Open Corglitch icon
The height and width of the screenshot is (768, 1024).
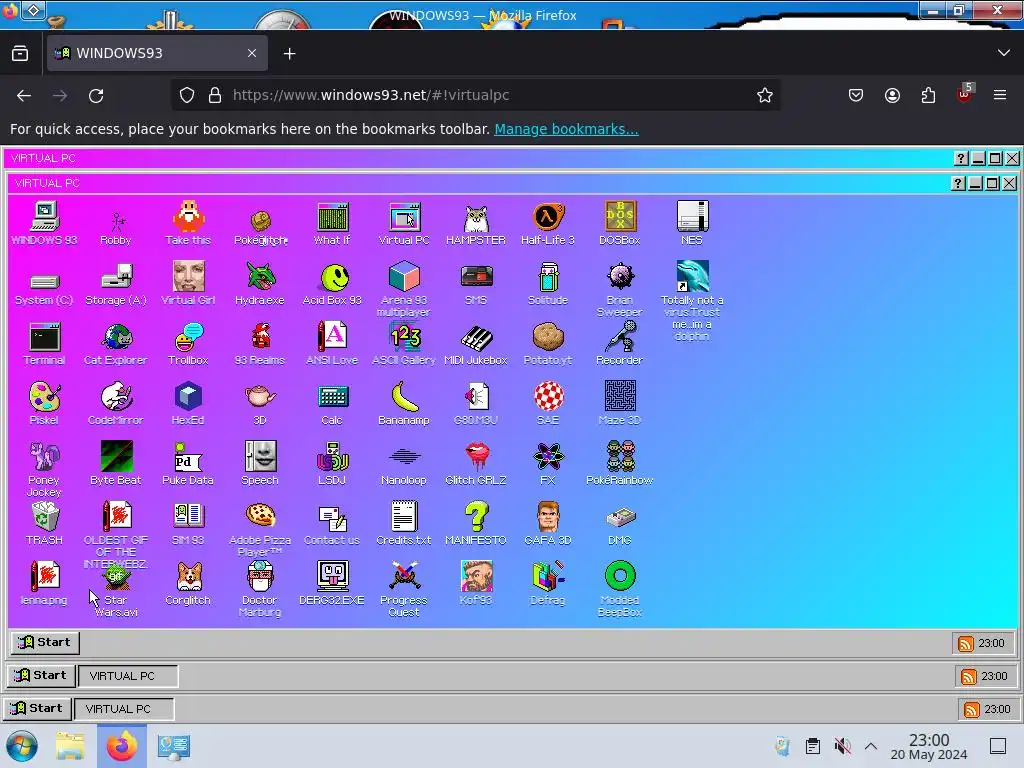point(188,584)
